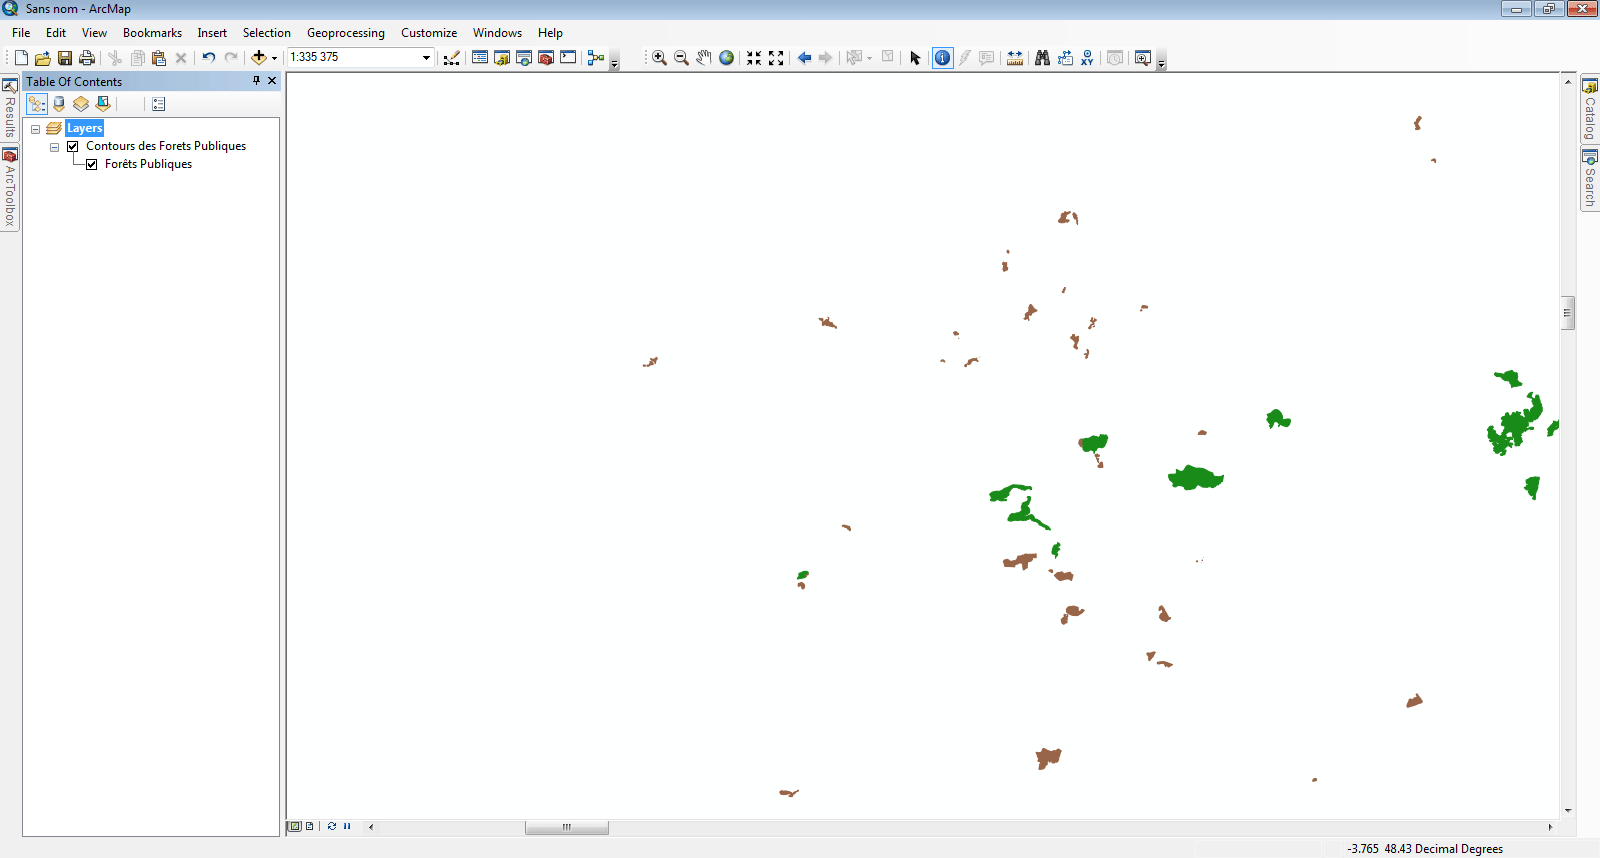Open the ArcToolbox window from toolbar
Viewport: 1600px width, 858px height.
(x=546, y=58)
